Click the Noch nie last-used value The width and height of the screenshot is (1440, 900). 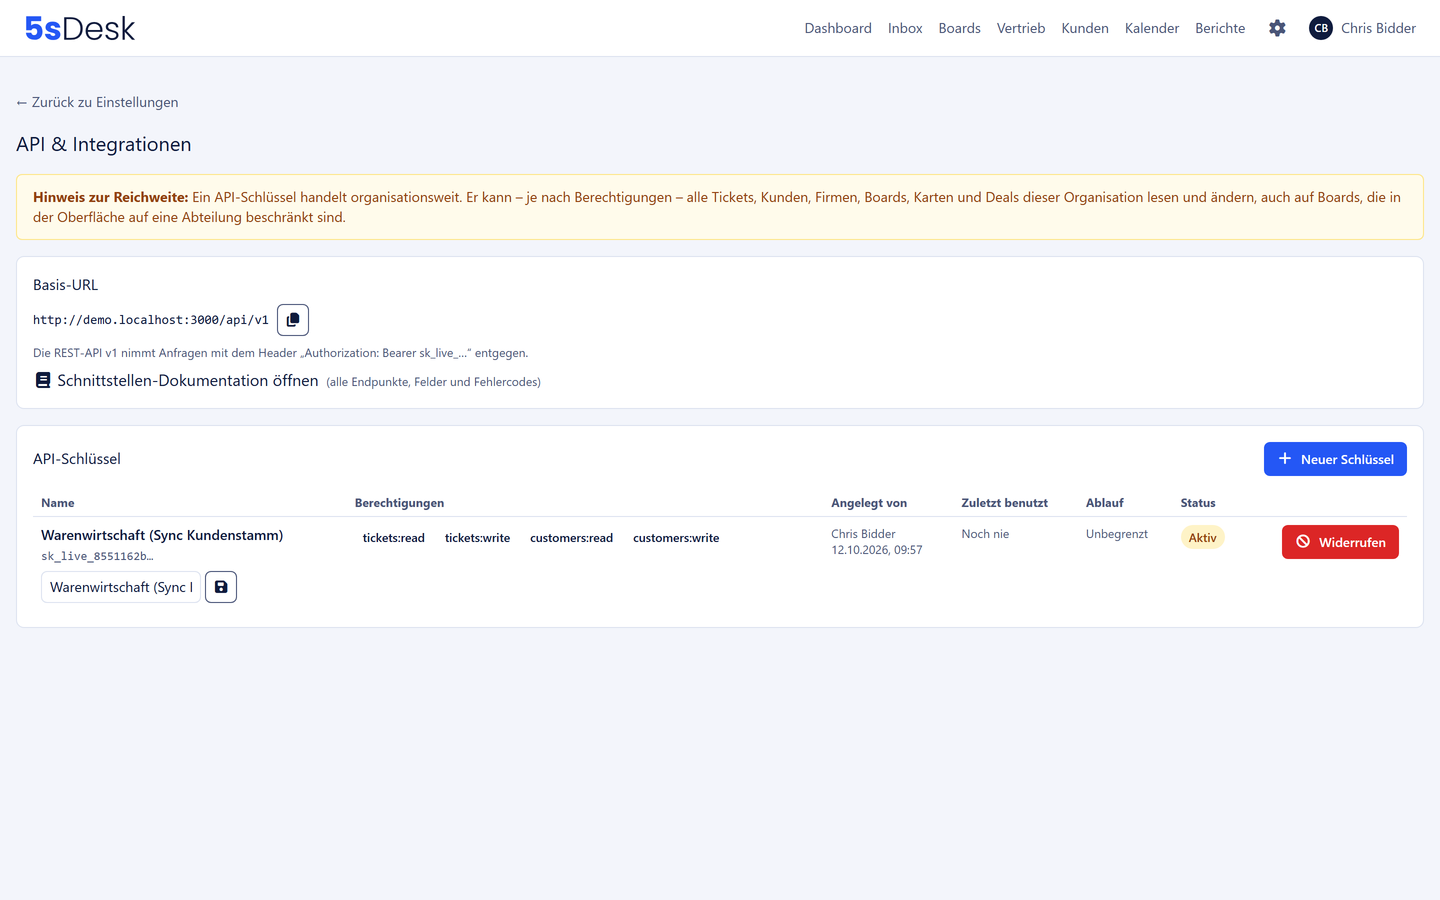985,534
